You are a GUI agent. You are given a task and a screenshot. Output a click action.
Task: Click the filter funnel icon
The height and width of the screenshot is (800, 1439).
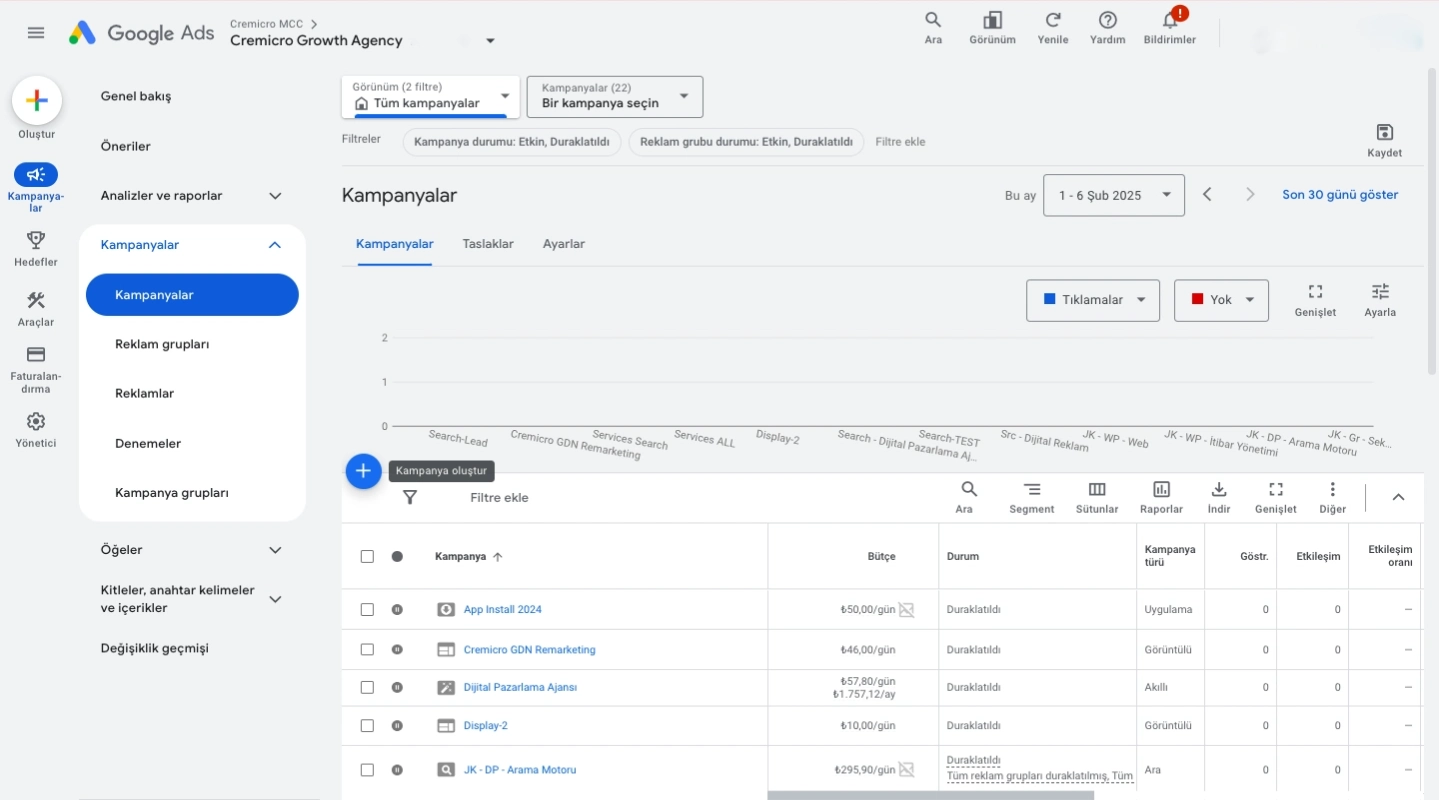pyautogui.click(x=410, y=498)
